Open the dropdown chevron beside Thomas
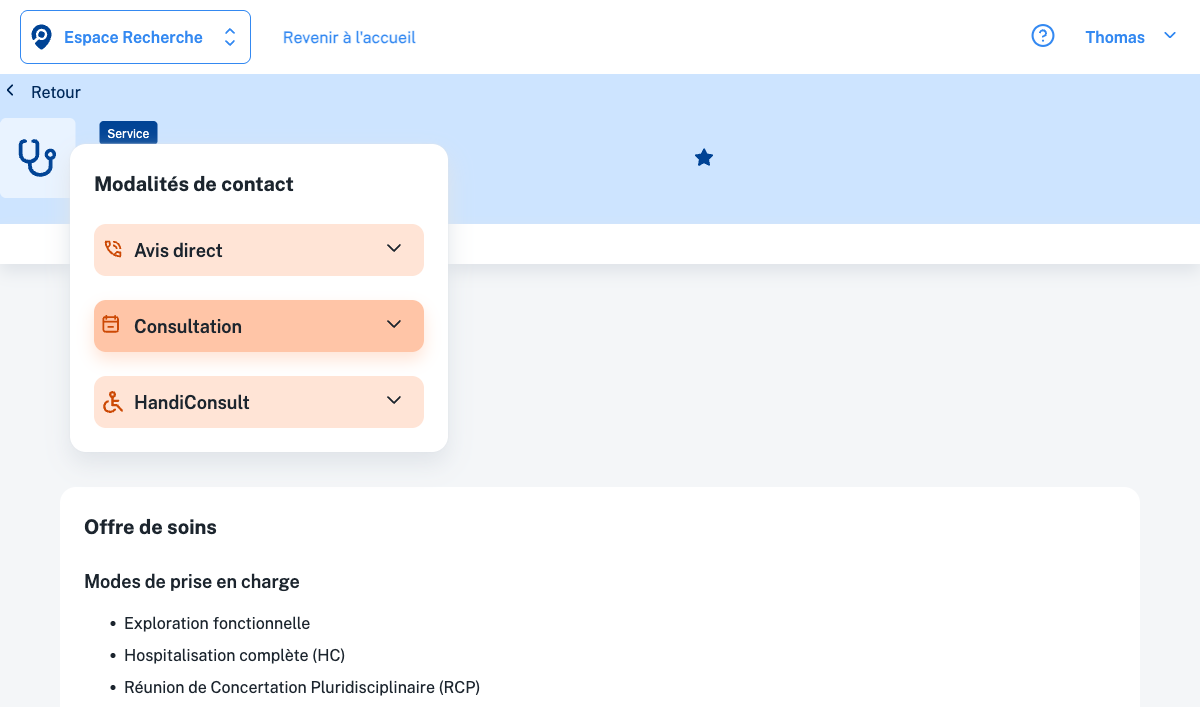 click(1170, 36)
